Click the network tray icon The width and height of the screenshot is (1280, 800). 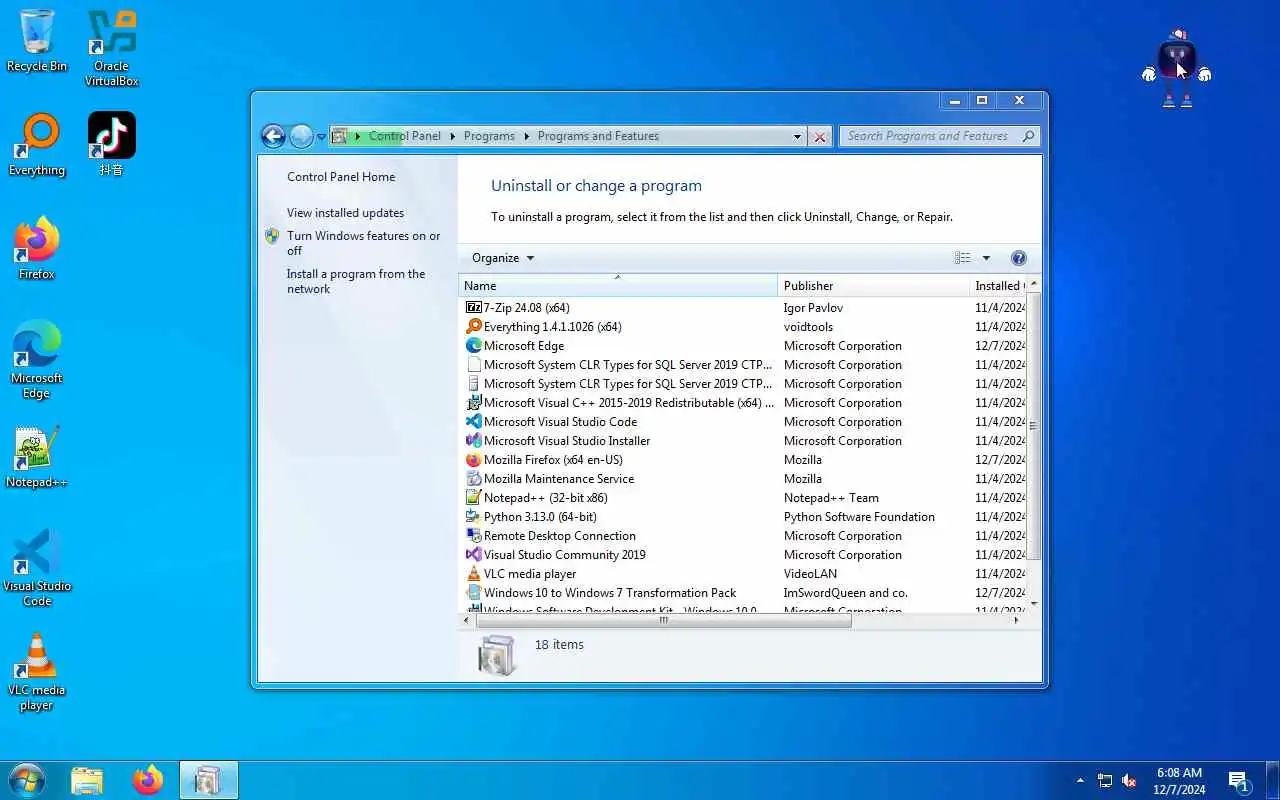pos(1105,781)
